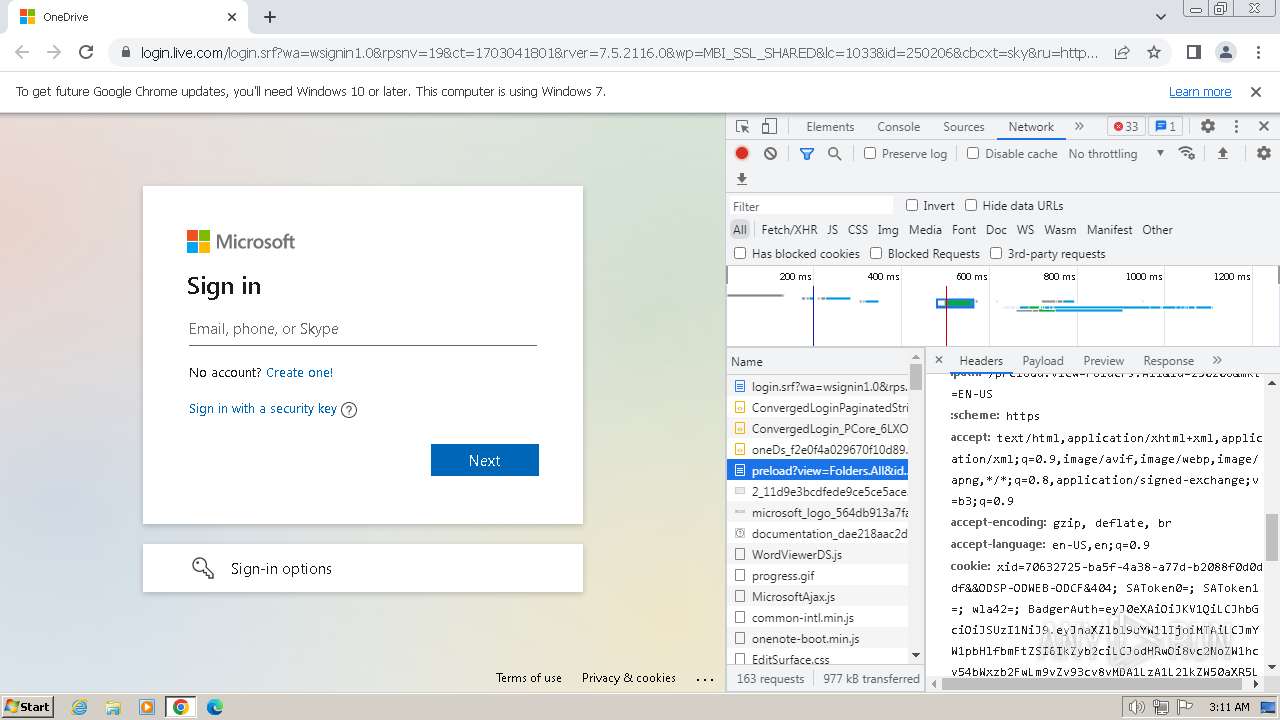1280x720 pixels.
Task: Enable Preserve log checkbox
Action: point(870,153)
